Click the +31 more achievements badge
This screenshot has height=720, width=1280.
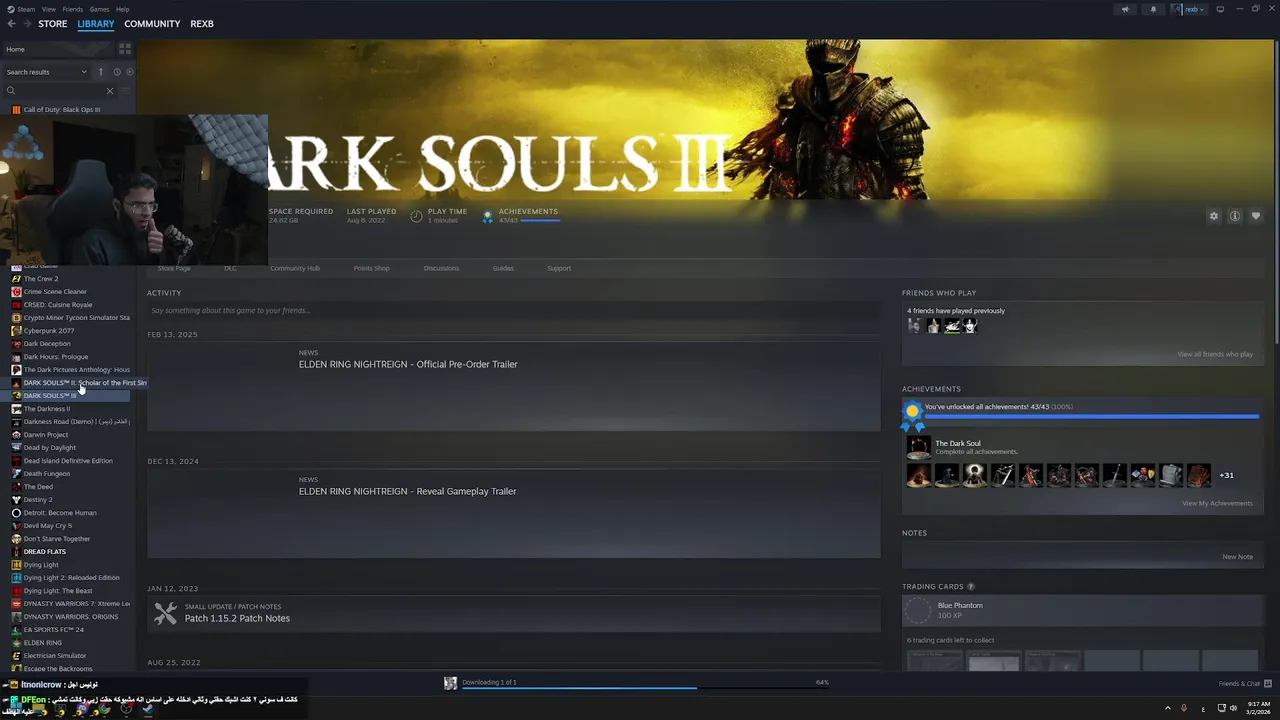point(1226,475)
